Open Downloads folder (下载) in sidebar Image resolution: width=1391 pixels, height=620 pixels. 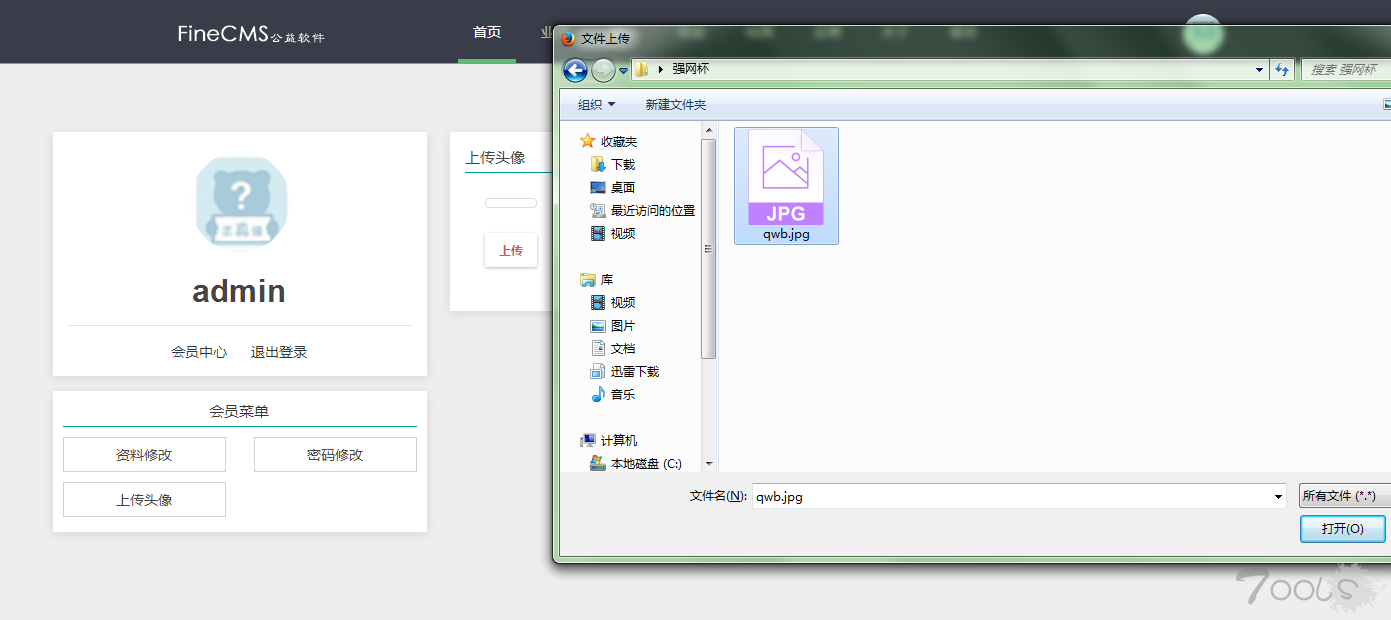(622, 164)
